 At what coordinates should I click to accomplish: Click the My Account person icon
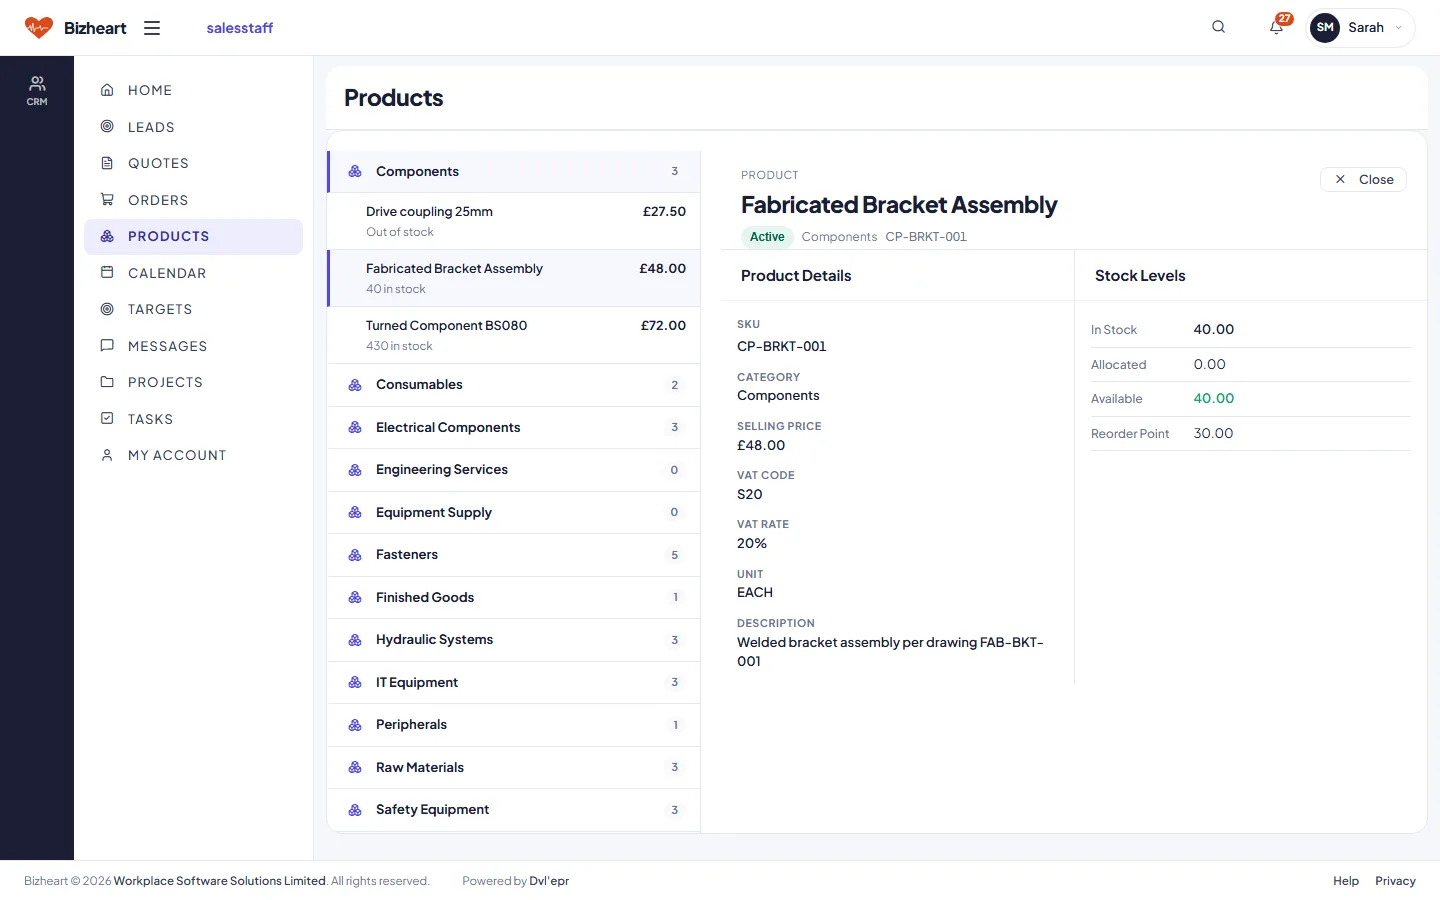tap(107, 455)
